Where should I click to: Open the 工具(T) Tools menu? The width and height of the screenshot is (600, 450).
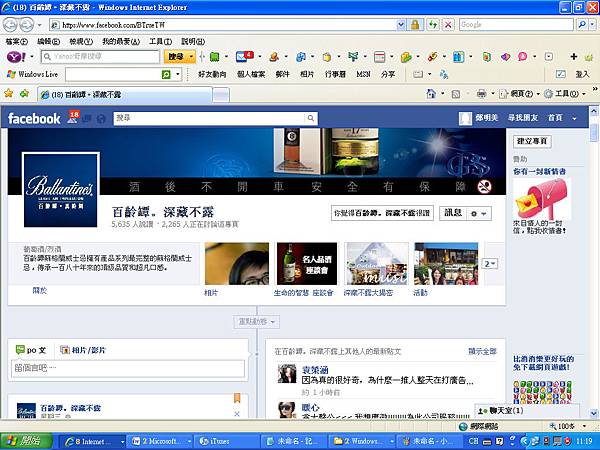(160, 41)
